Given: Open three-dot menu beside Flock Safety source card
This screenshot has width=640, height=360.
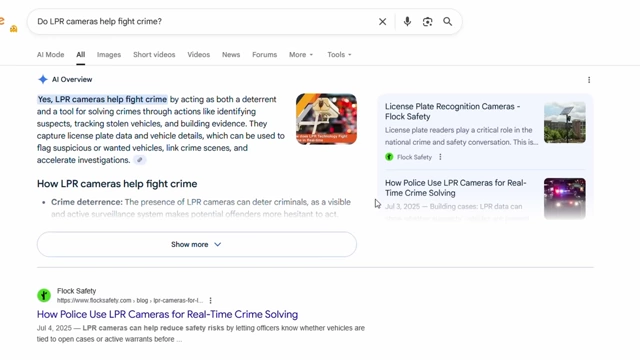Looking at the screenshot, I should tap(440, 157).
